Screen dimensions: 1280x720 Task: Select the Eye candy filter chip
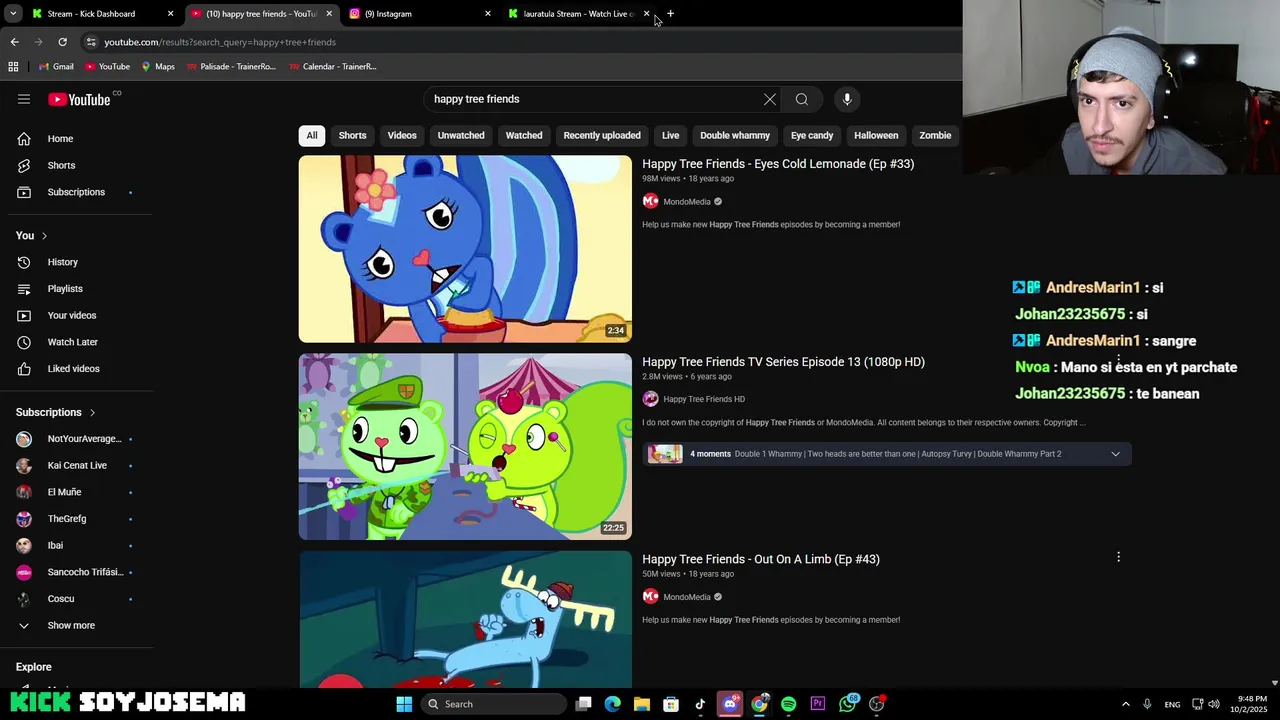(812, 135)
